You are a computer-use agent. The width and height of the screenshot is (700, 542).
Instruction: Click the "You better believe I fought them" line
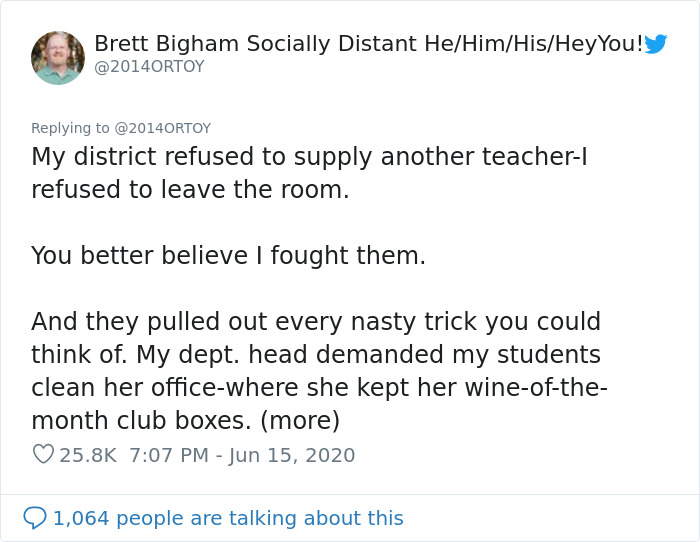coord(228,255)
